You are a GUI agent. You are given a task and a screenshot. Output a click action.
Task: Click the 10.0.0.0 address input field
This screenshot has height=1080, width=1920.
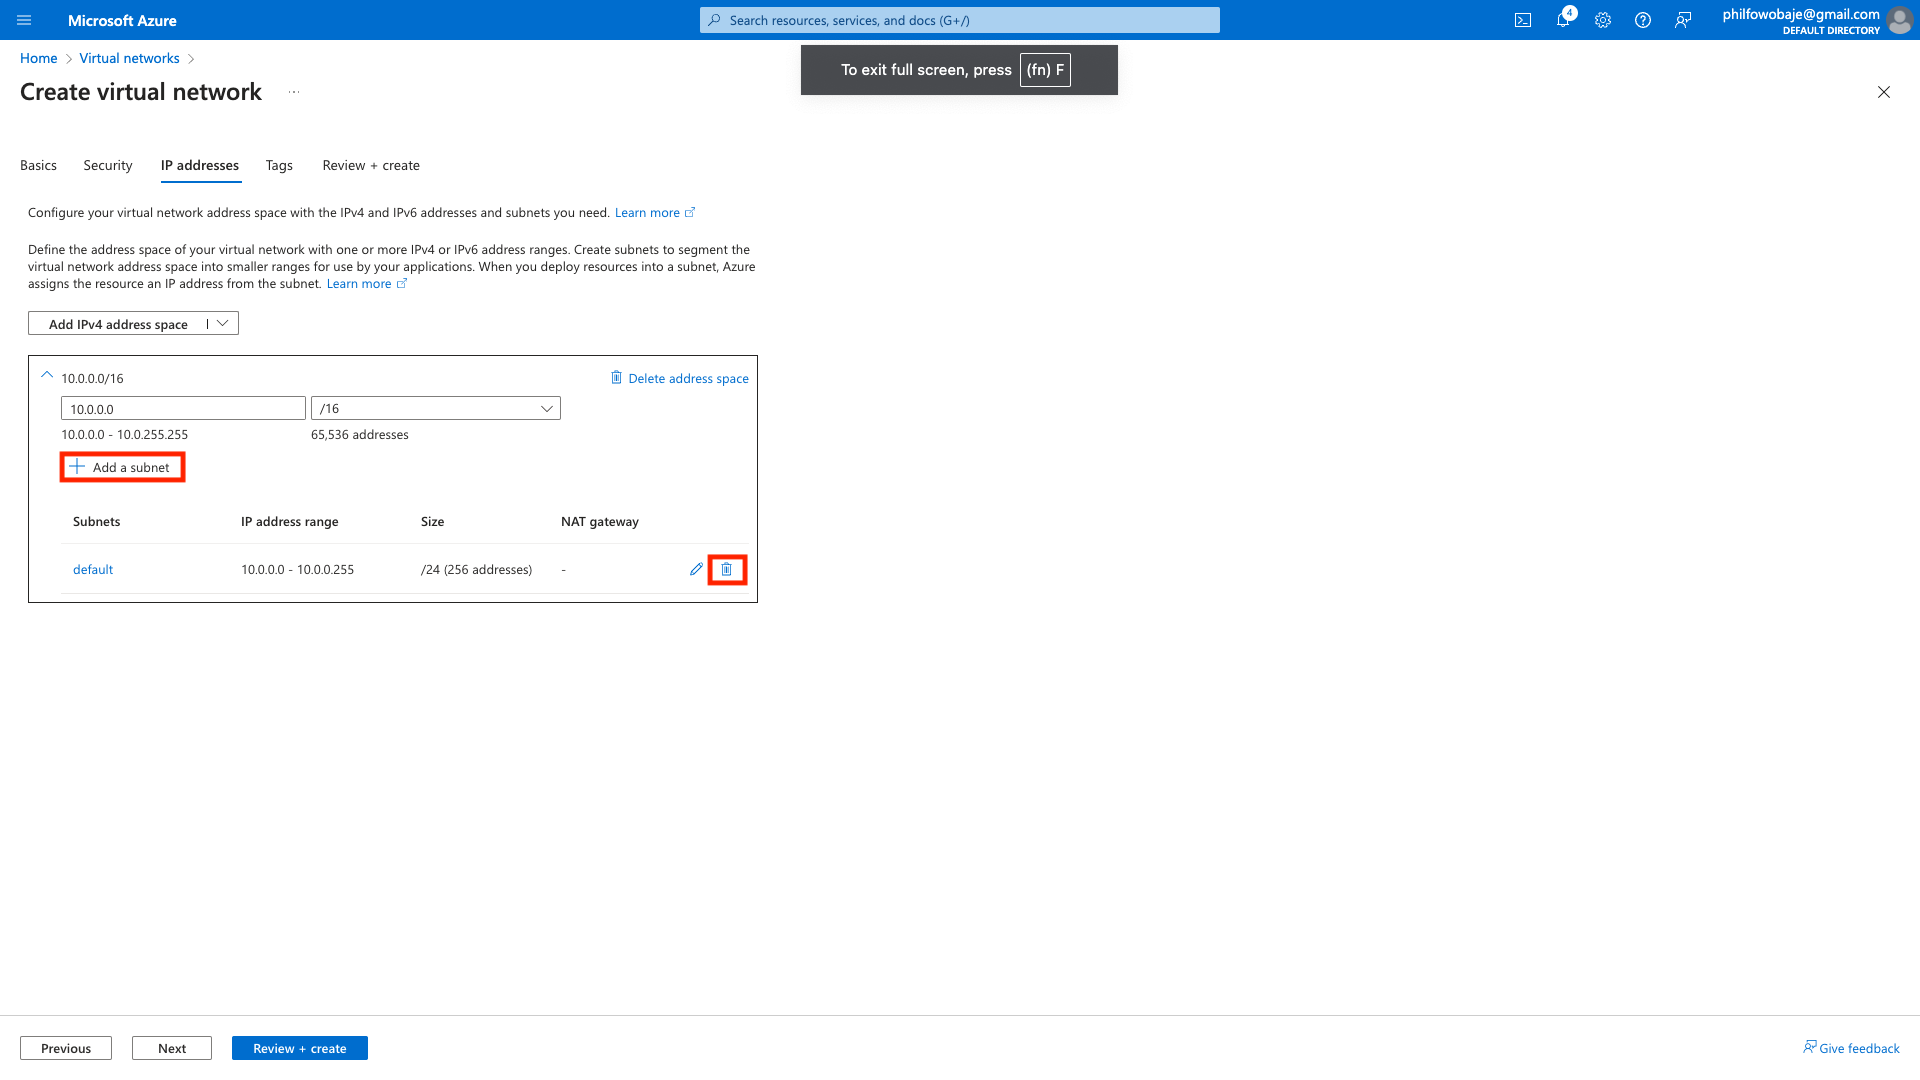(x=183, y=408)
